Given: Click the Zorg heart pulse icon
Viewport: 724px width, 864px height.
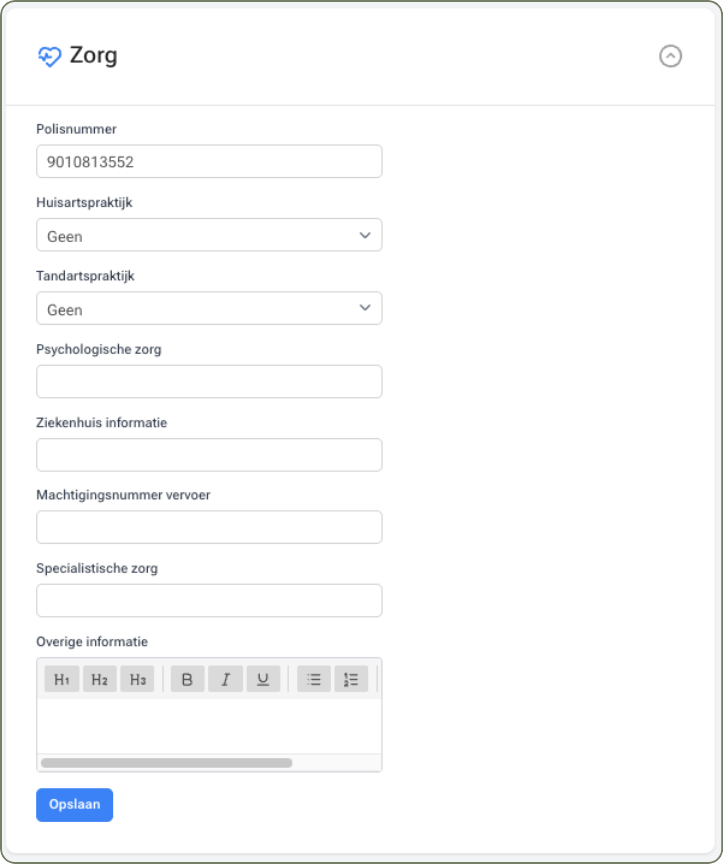Looking at the screenshot, I should coord(49,56).
